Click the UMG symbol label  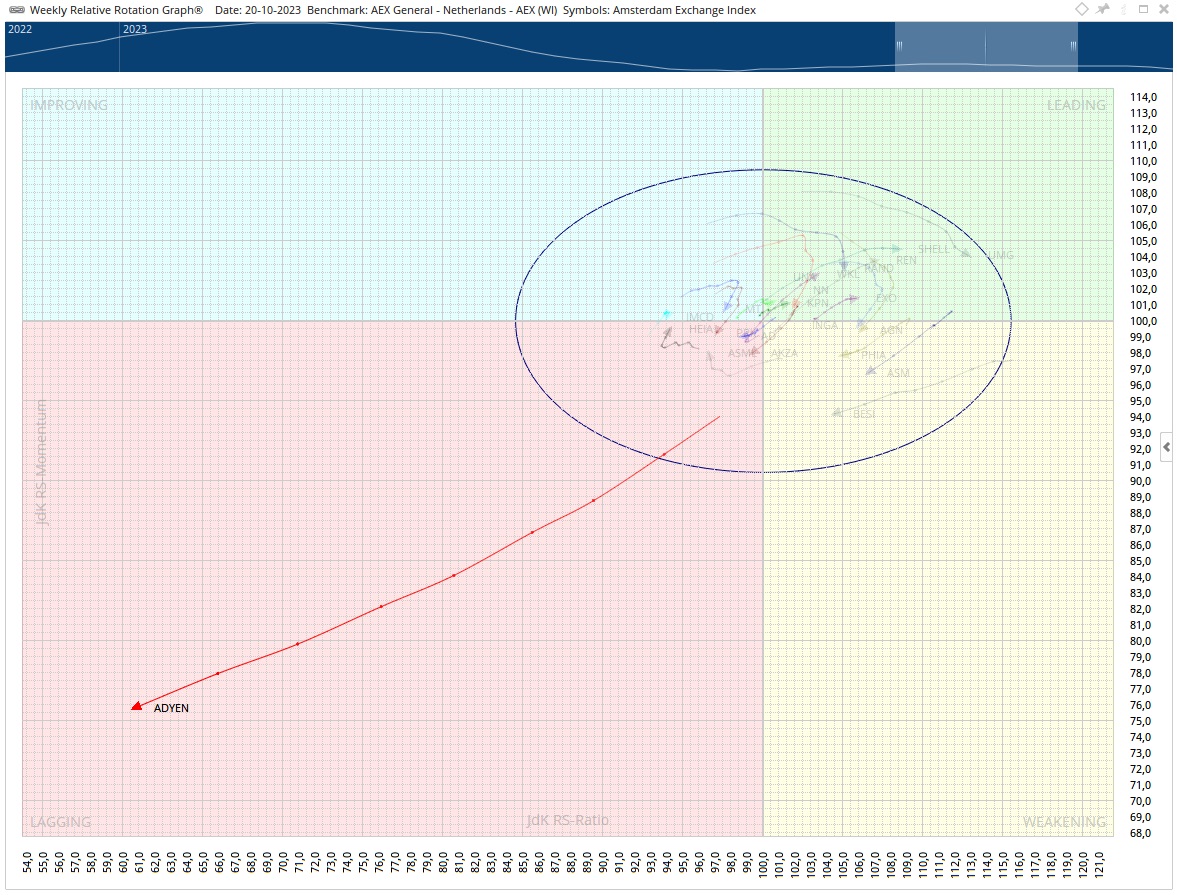[1002, 255]
